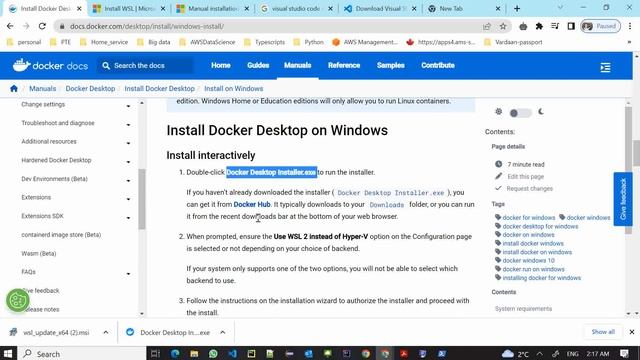The image size is (640, 360).
Task: Click the Docker Desktop breadcrumb link
Action: pos(90,89)
